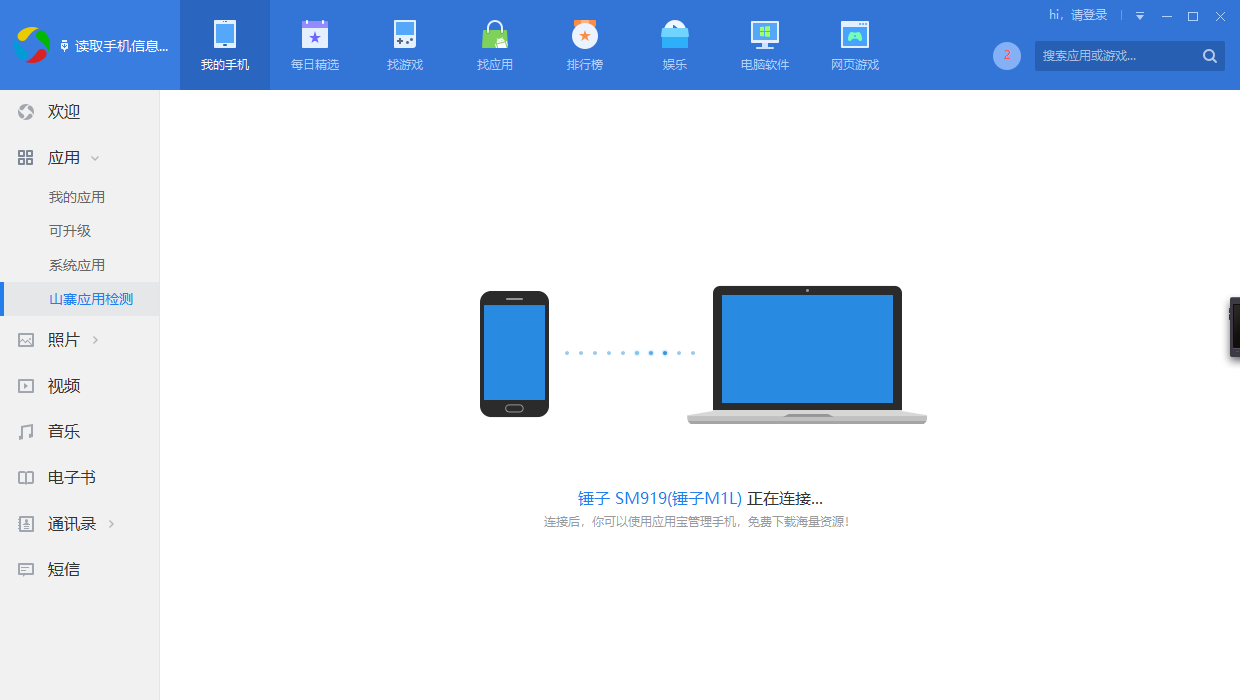Open the 排行榜 rankings tab
The width and height of the screenshot is (1240, 700).
(x=585, y=45)
